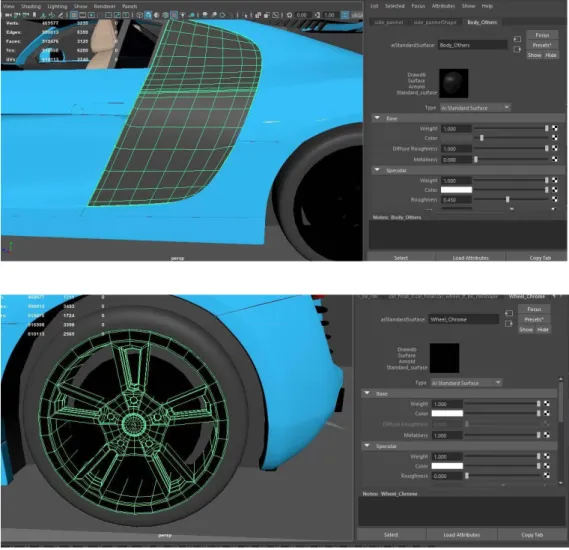Click the Presets button in Body_Others editor
This screenshot has width=569, height=550.
[542, 45]
